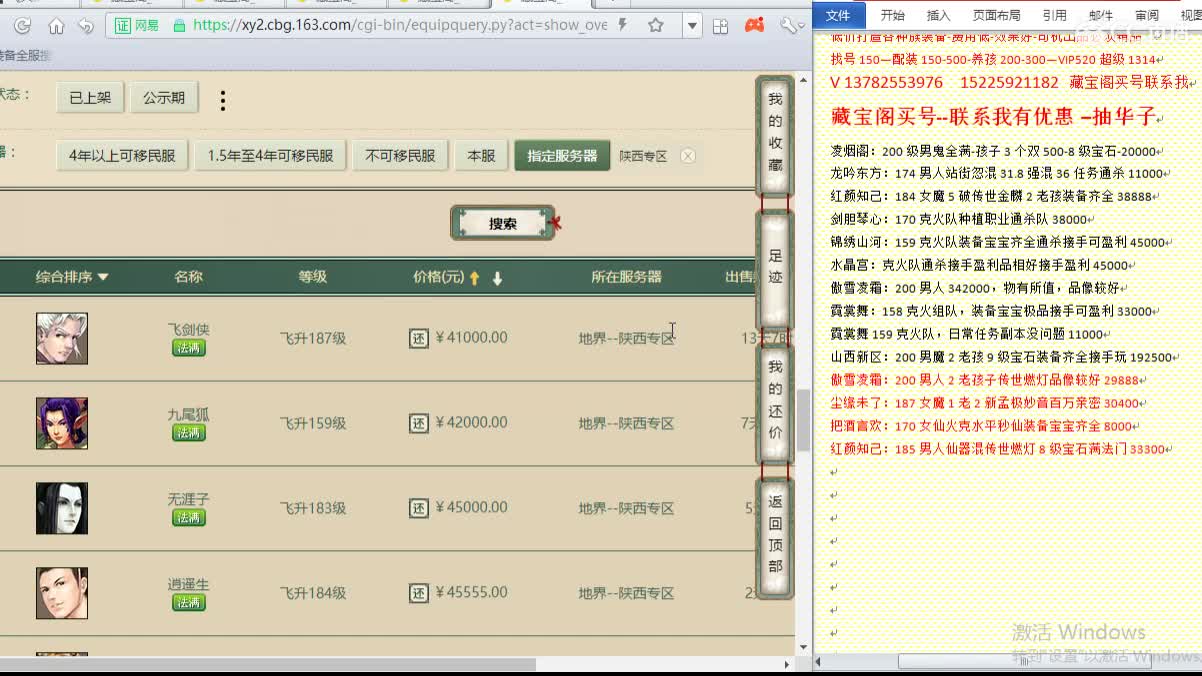Open the address bar history dropdown arrow

click(x=691, y=26)
